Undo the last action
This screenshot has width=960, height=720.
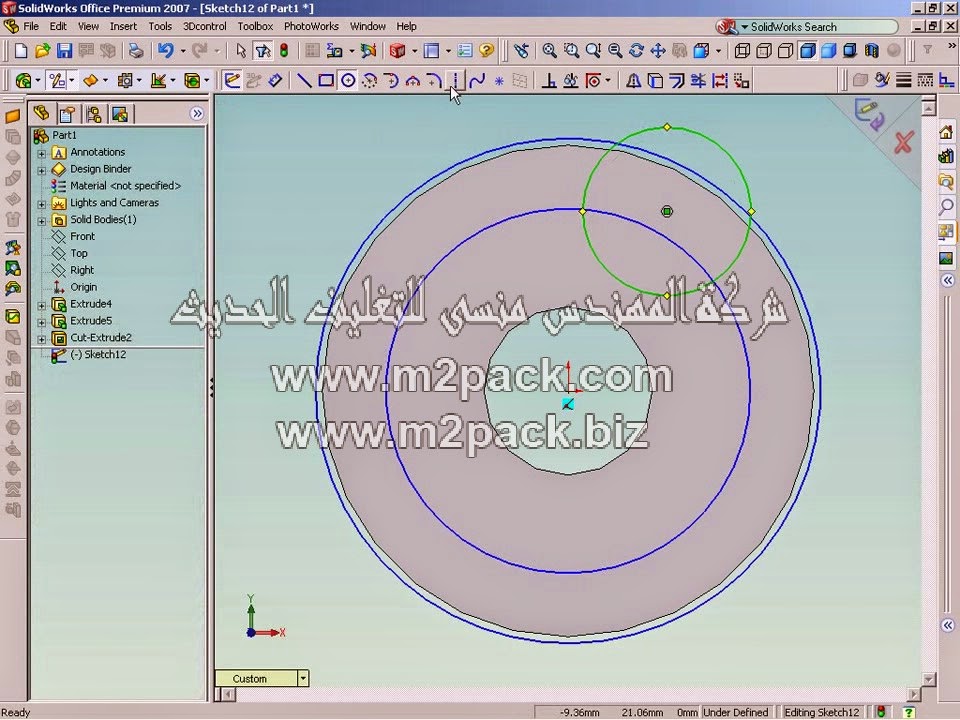coord(166,51)
